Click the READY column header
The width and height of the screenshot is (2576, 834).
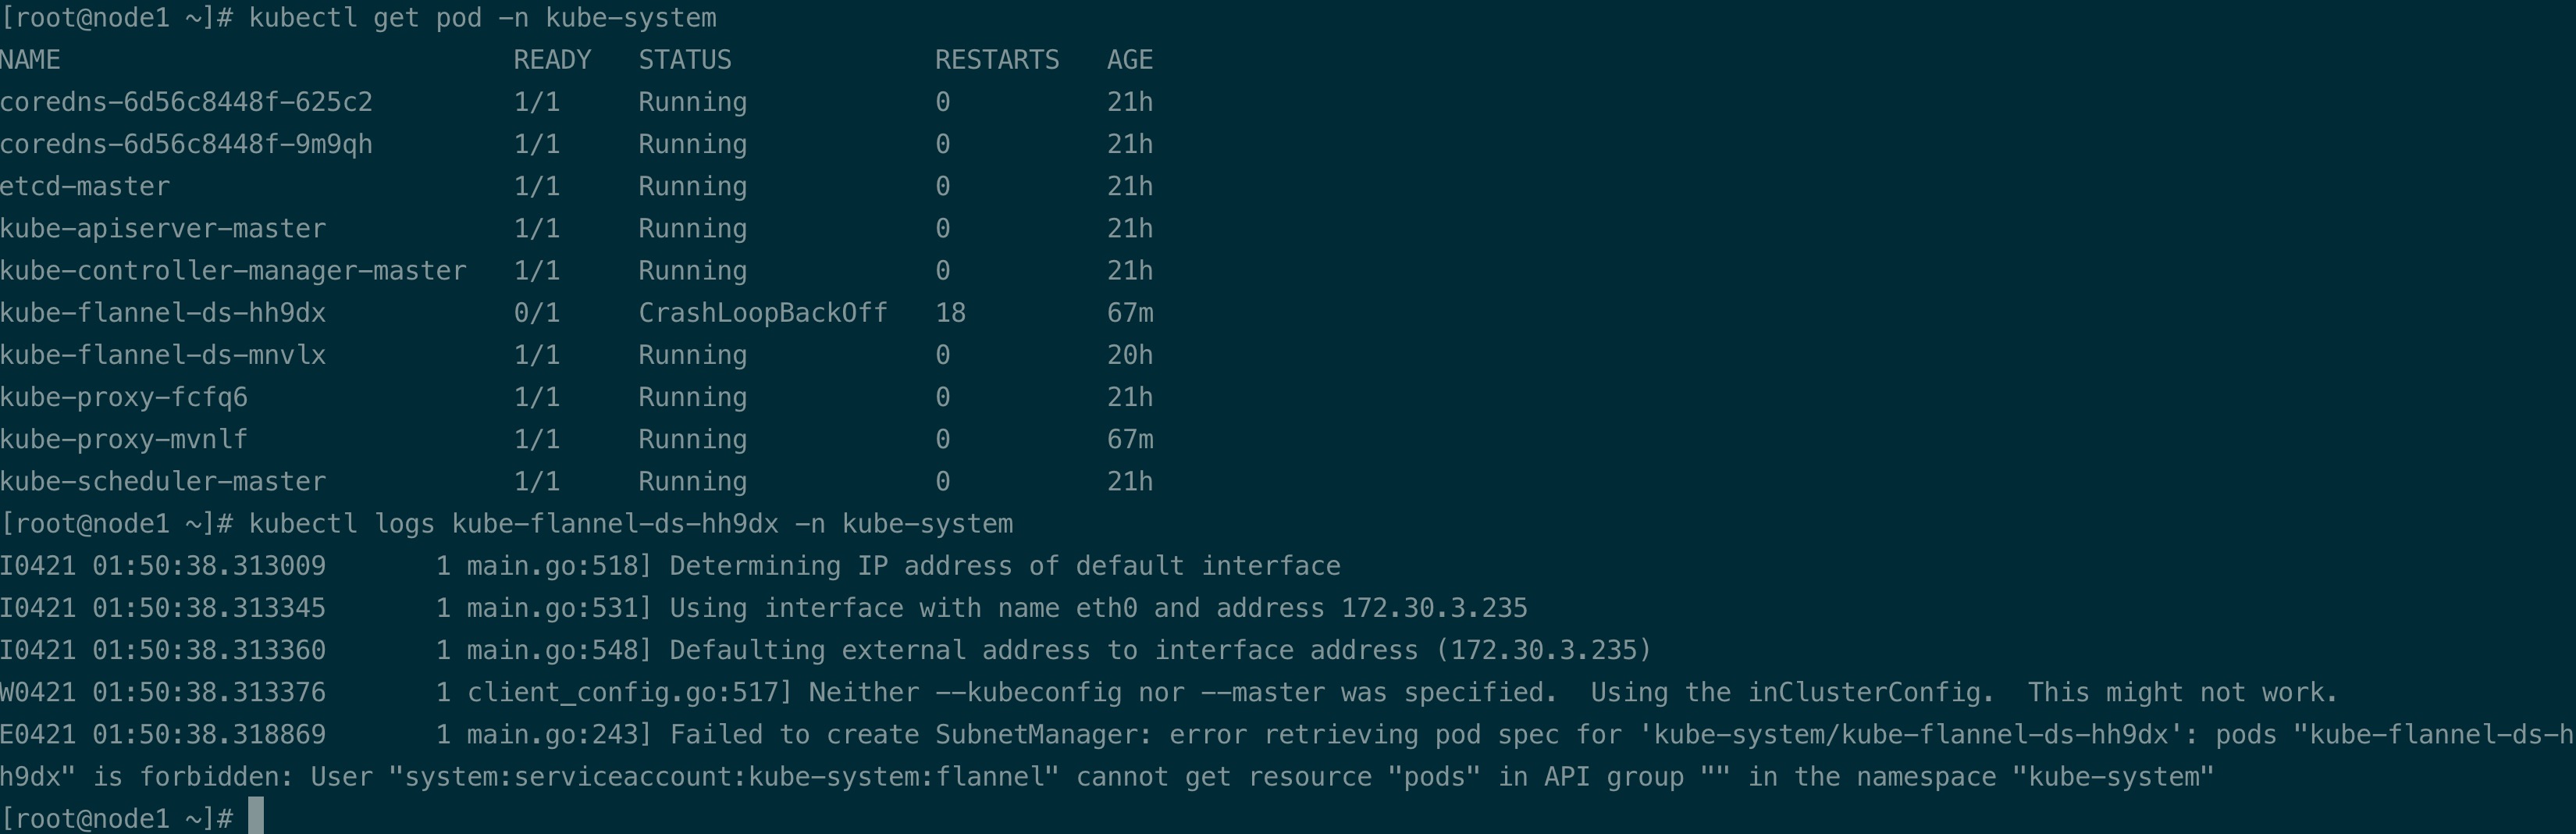[552, 60]
